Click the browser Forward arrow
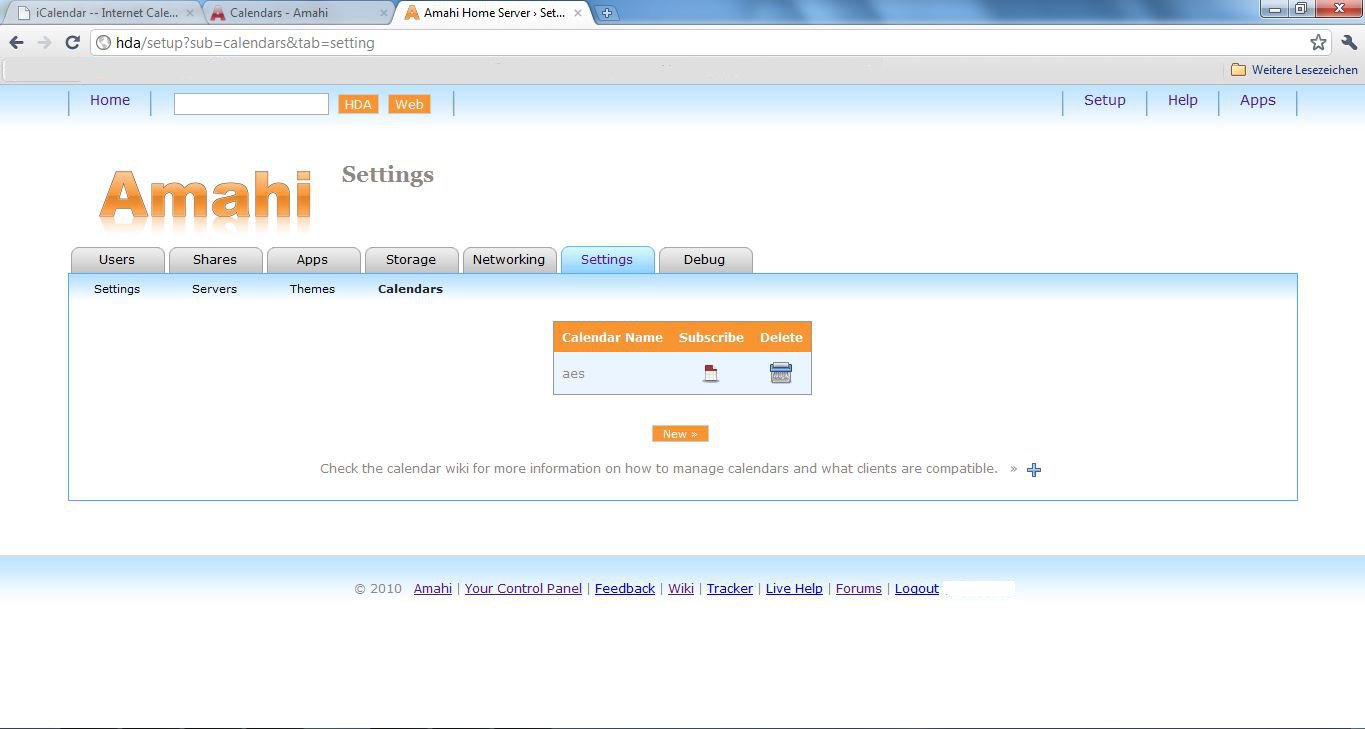The width and height of the screenshot is (1365, 729). pos(44,43)
